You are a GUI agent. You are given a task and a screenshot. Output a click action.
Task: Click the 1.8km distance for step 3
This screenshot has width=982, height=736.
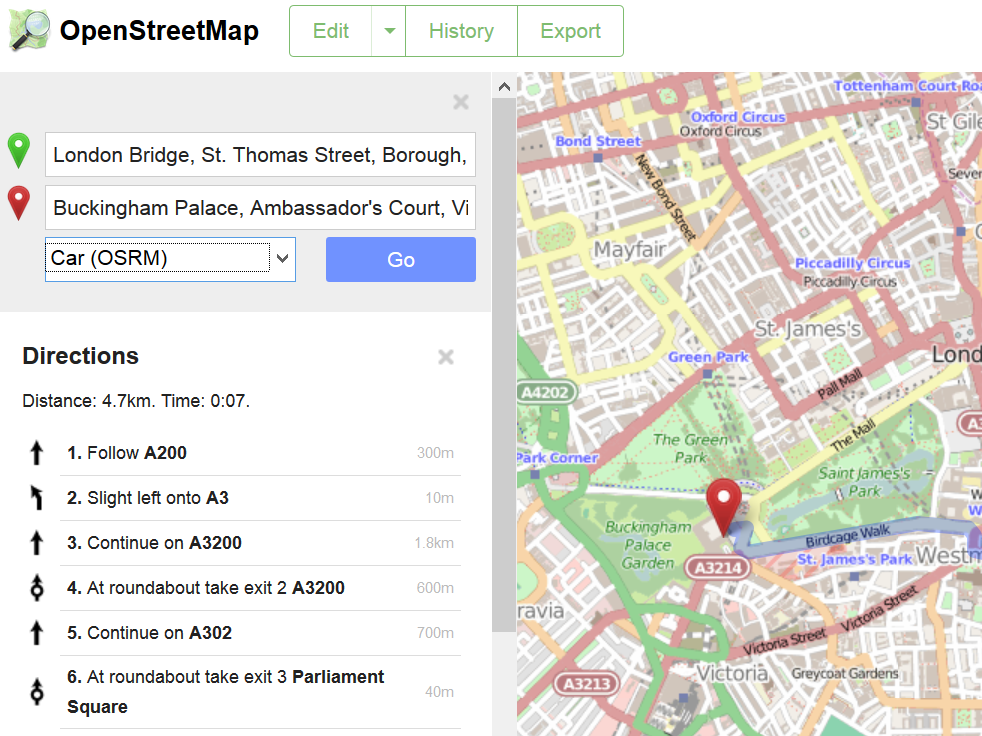pos(434,543)
